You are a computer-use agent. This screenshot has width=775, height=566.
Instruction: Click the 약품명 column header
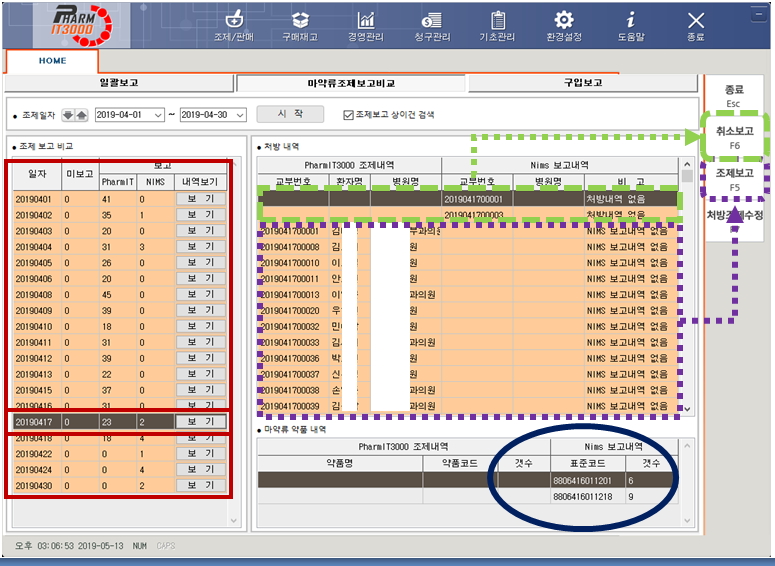coord(340,463)
